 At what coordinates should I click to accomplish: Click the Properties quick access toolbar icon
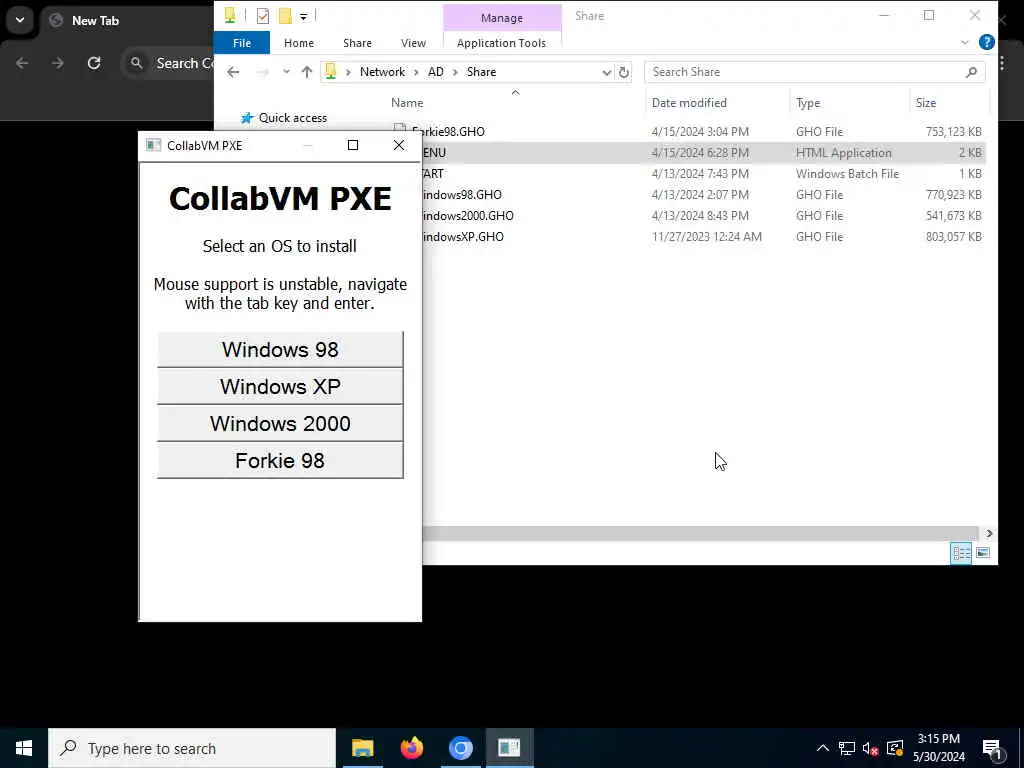263,16
